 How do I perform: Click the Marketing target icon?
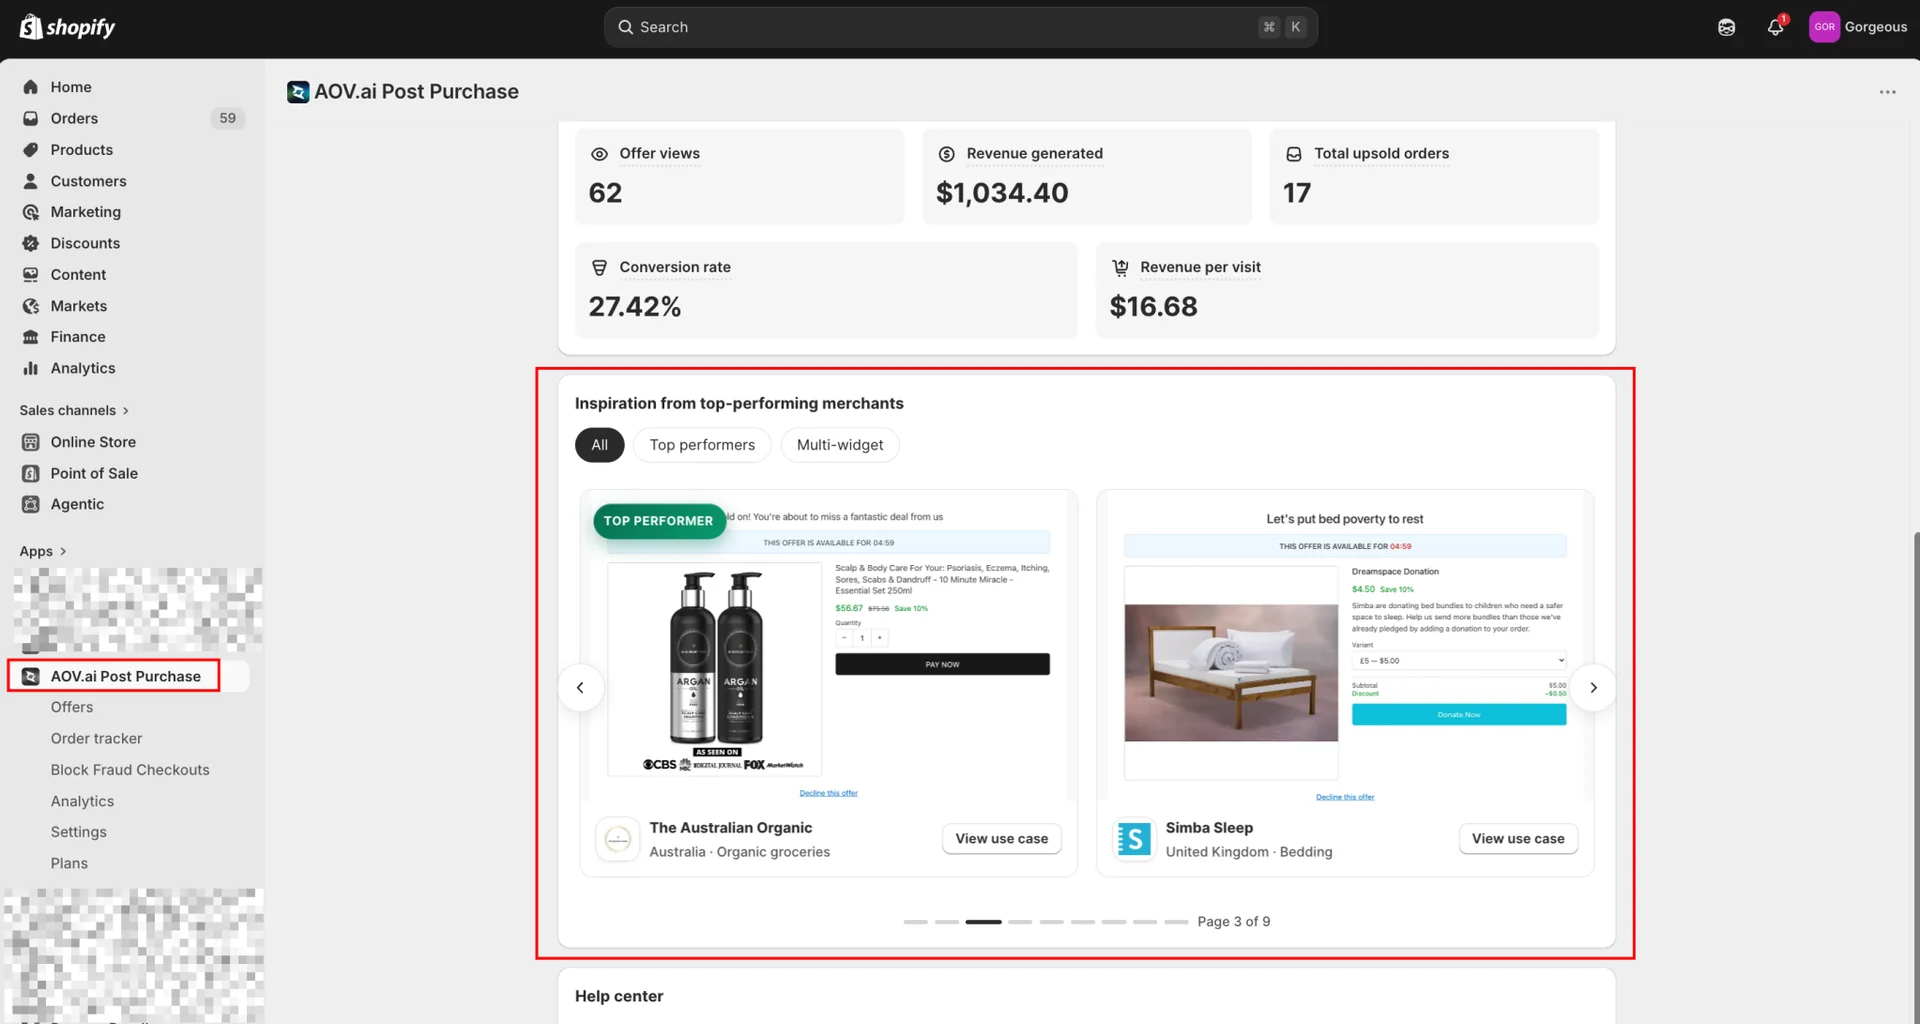click(x=31, y=212)
